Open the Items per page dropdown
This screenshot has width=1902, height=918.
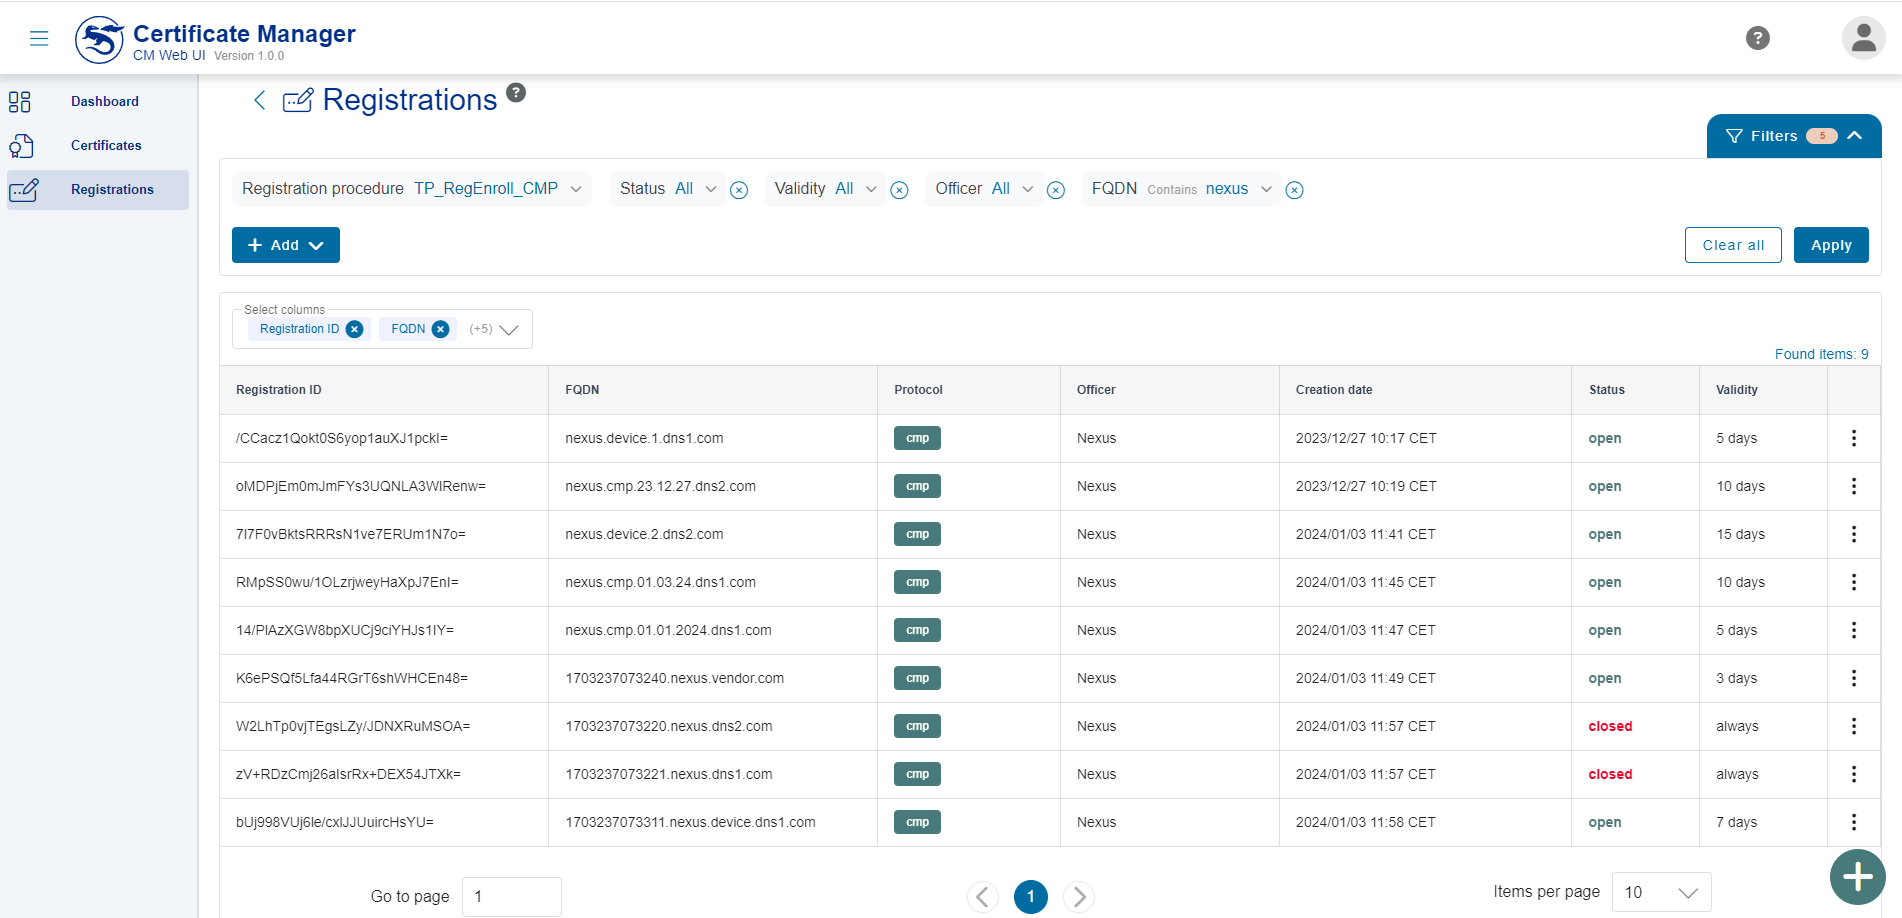[1661, 892]
